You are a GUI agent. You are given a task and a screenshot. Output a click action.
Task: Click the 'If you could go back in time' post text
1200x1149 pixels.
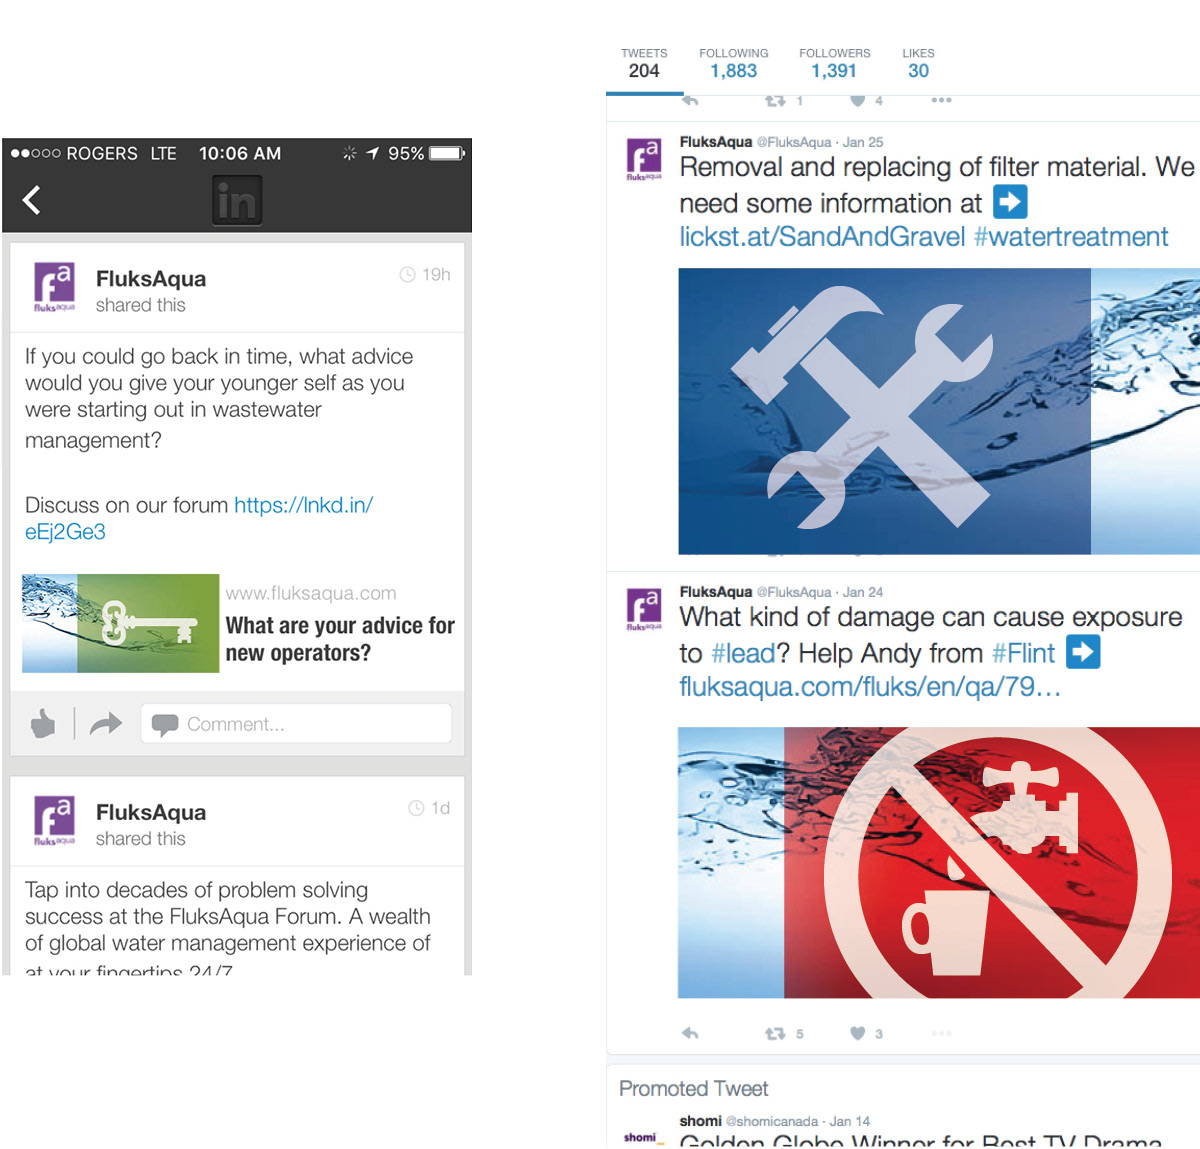[219, 398]
